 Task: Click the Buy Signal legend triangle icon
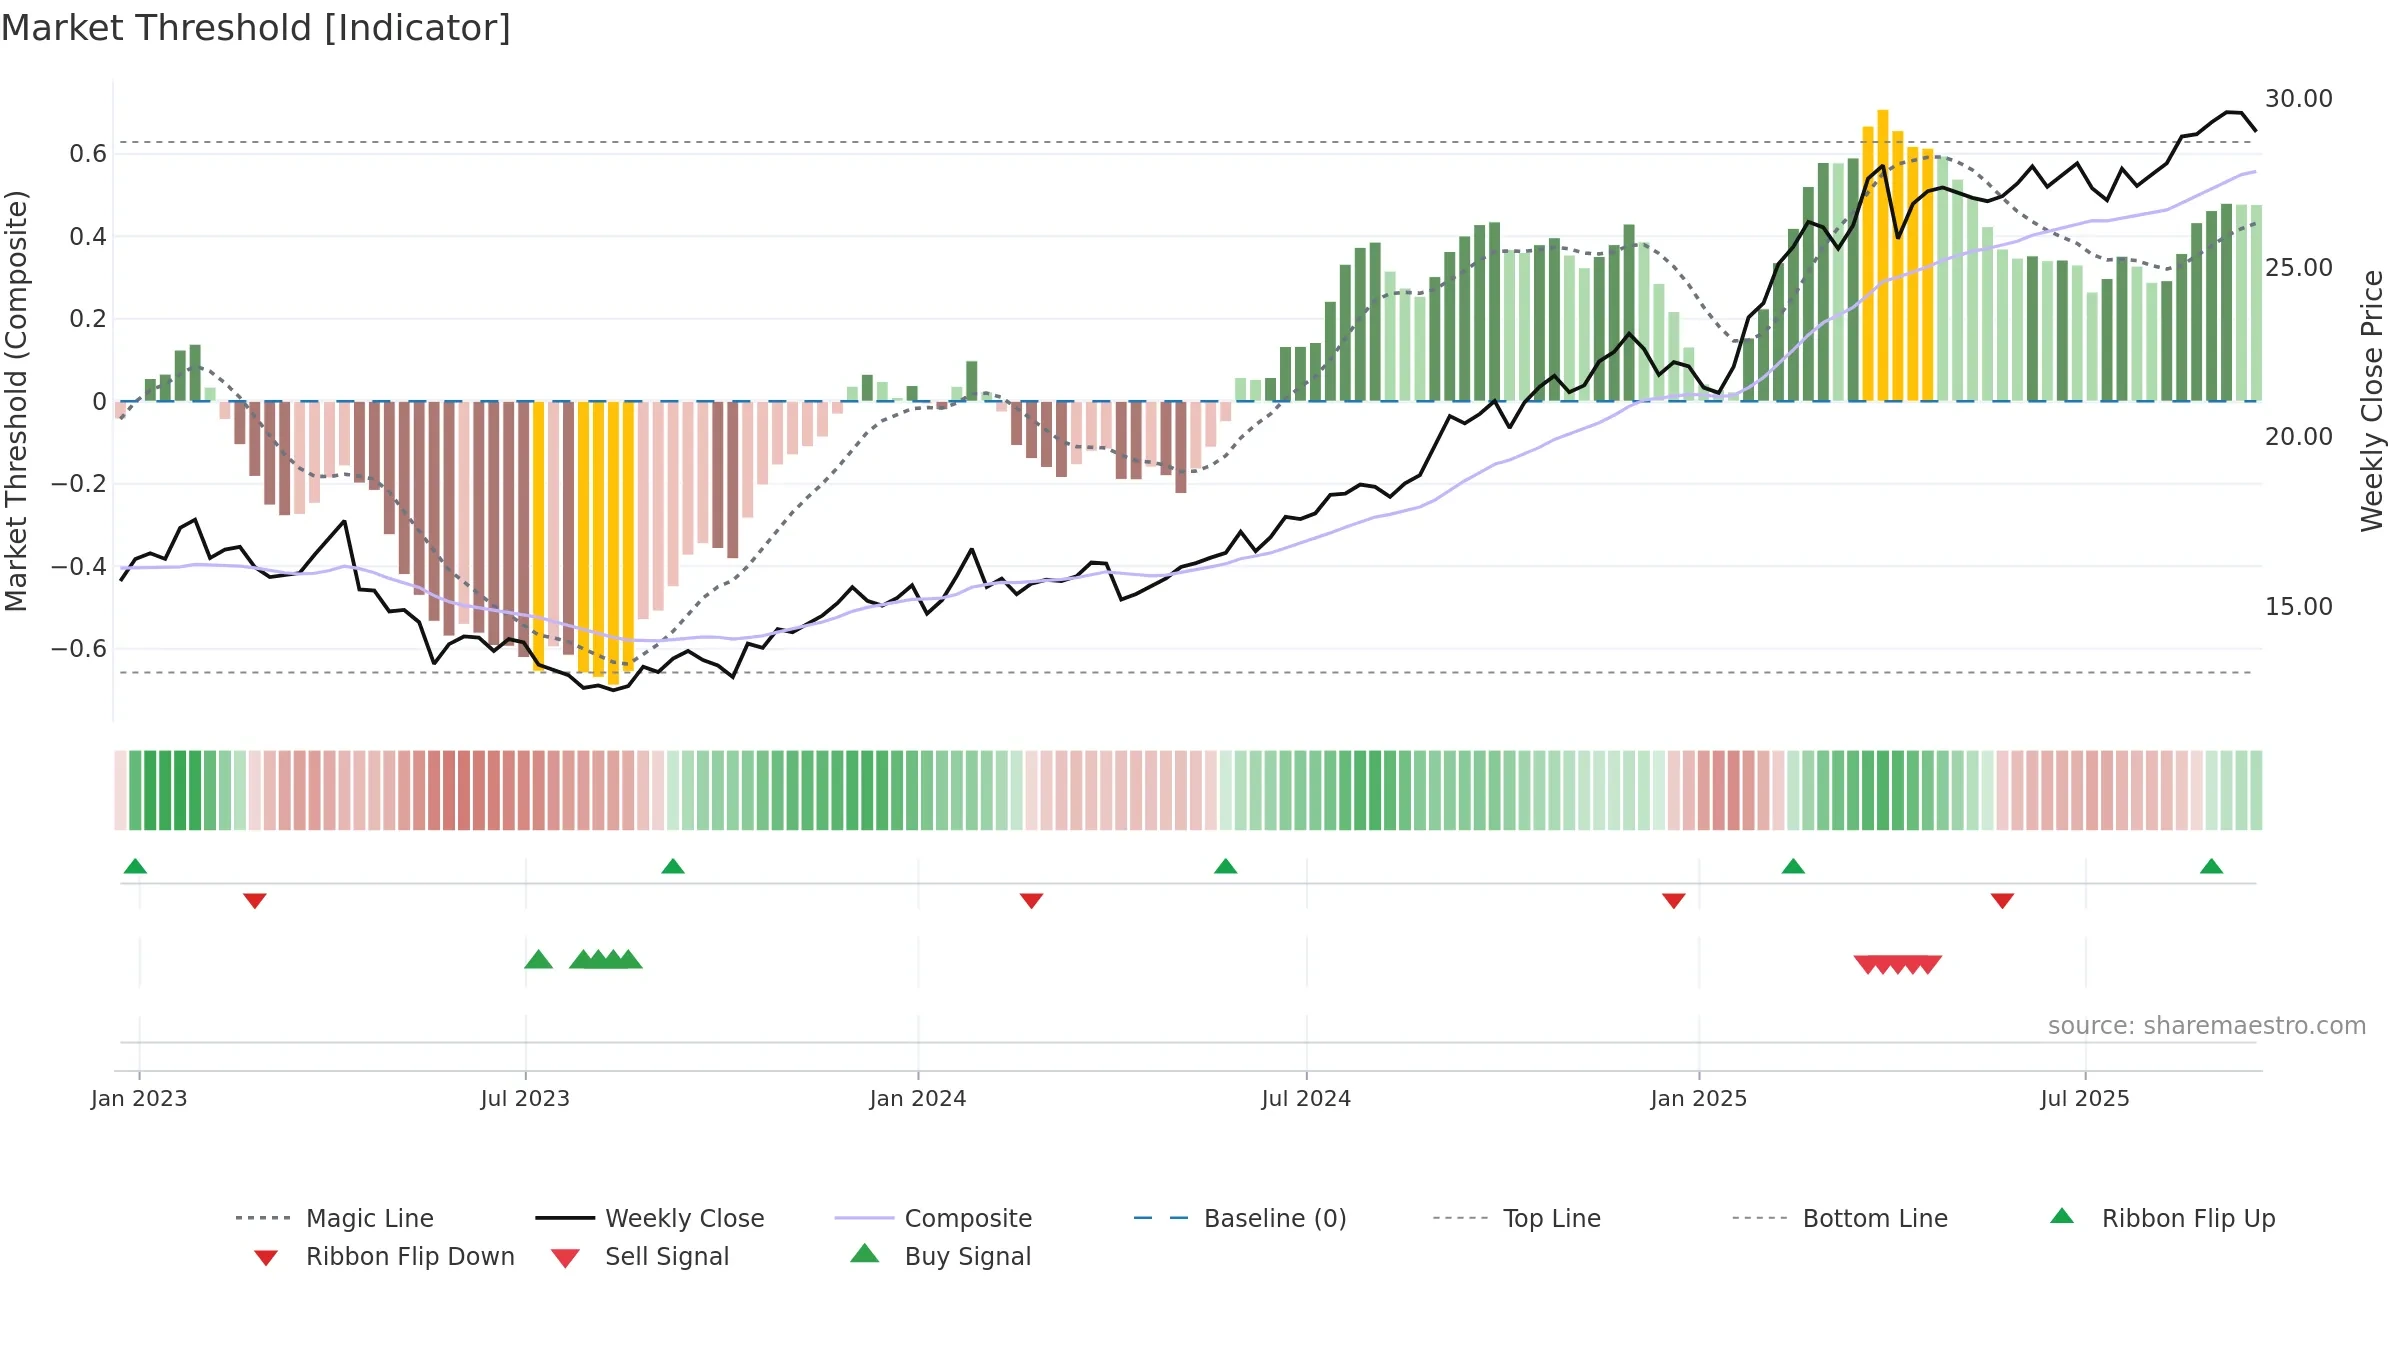click(864, 1254)
